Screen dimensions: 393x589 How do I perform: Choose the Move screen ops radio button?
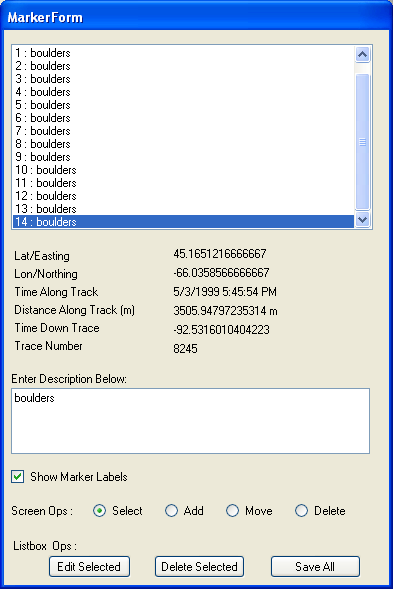(x=232, y=510)
